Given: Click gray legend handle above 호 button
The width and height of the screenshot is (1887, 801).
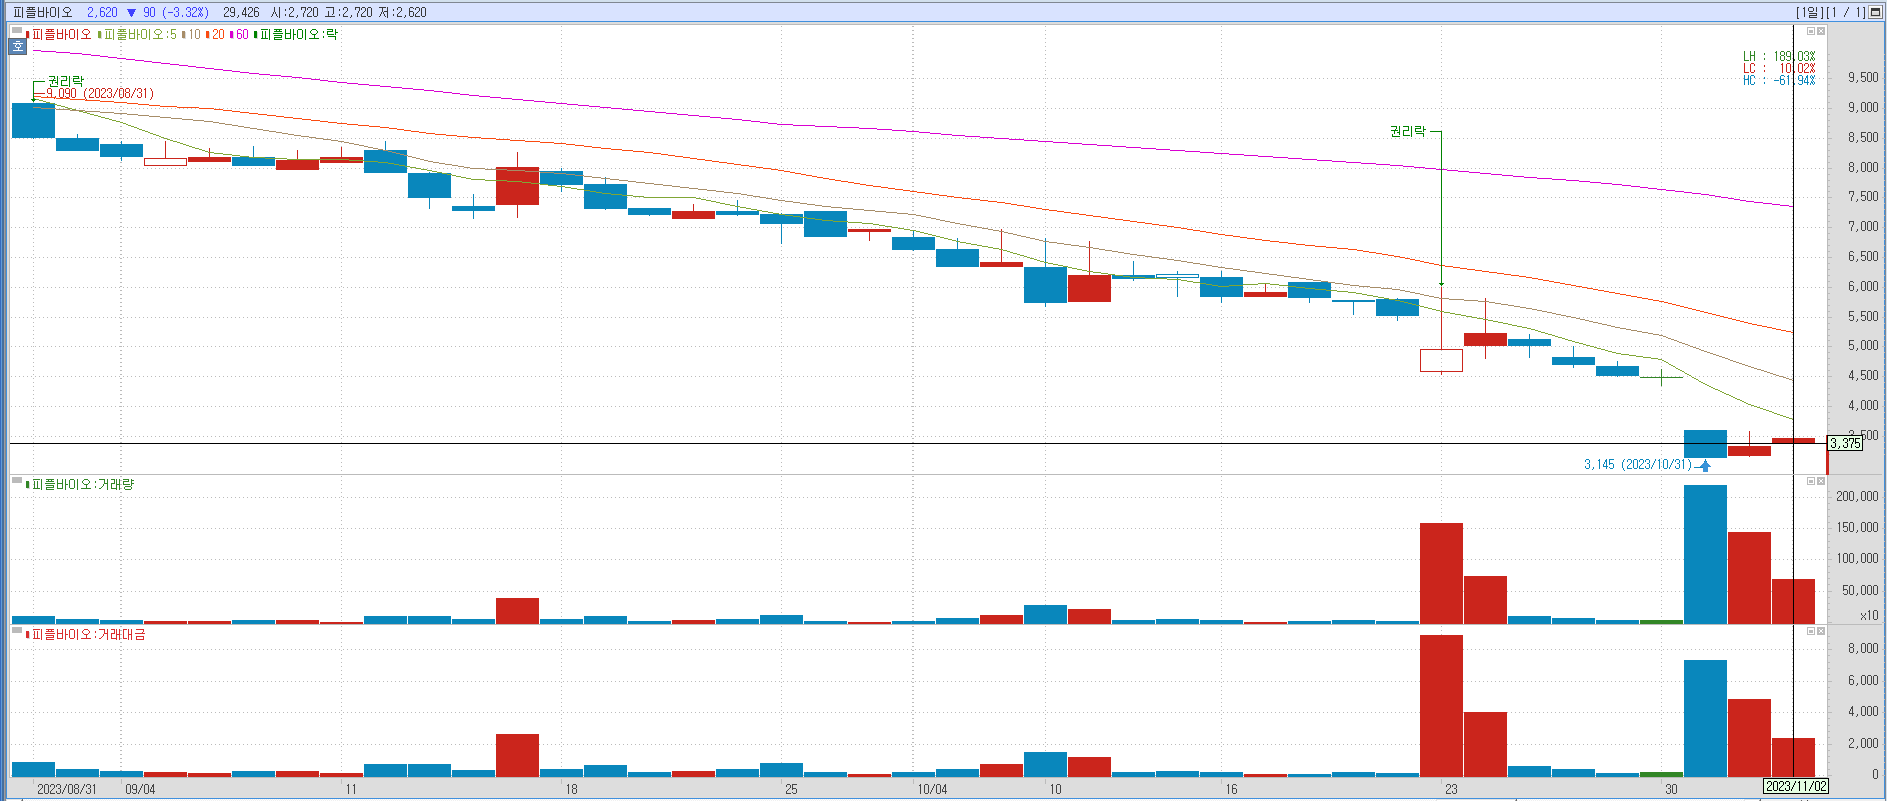Looking at the screenshot, I should pos(17,32).
